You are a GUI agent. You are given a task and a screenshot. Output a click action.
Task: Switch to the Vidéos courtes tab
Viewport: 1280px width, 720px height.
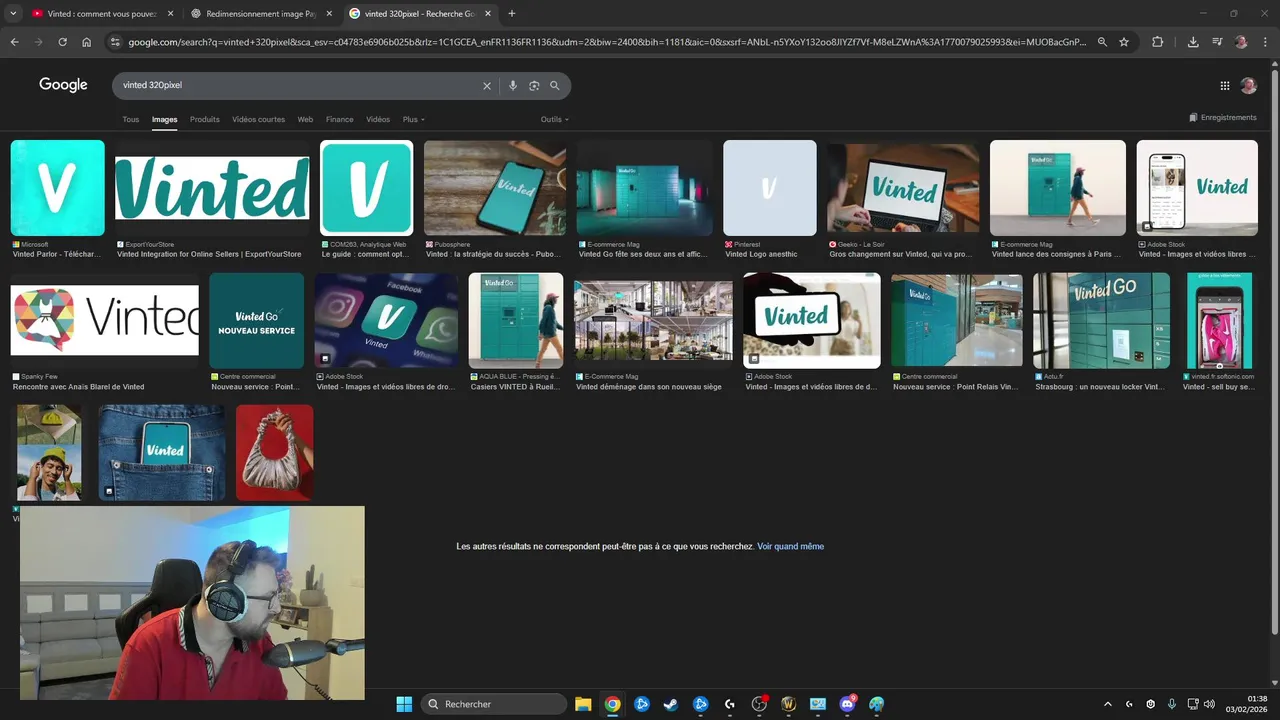pos(258,119)
